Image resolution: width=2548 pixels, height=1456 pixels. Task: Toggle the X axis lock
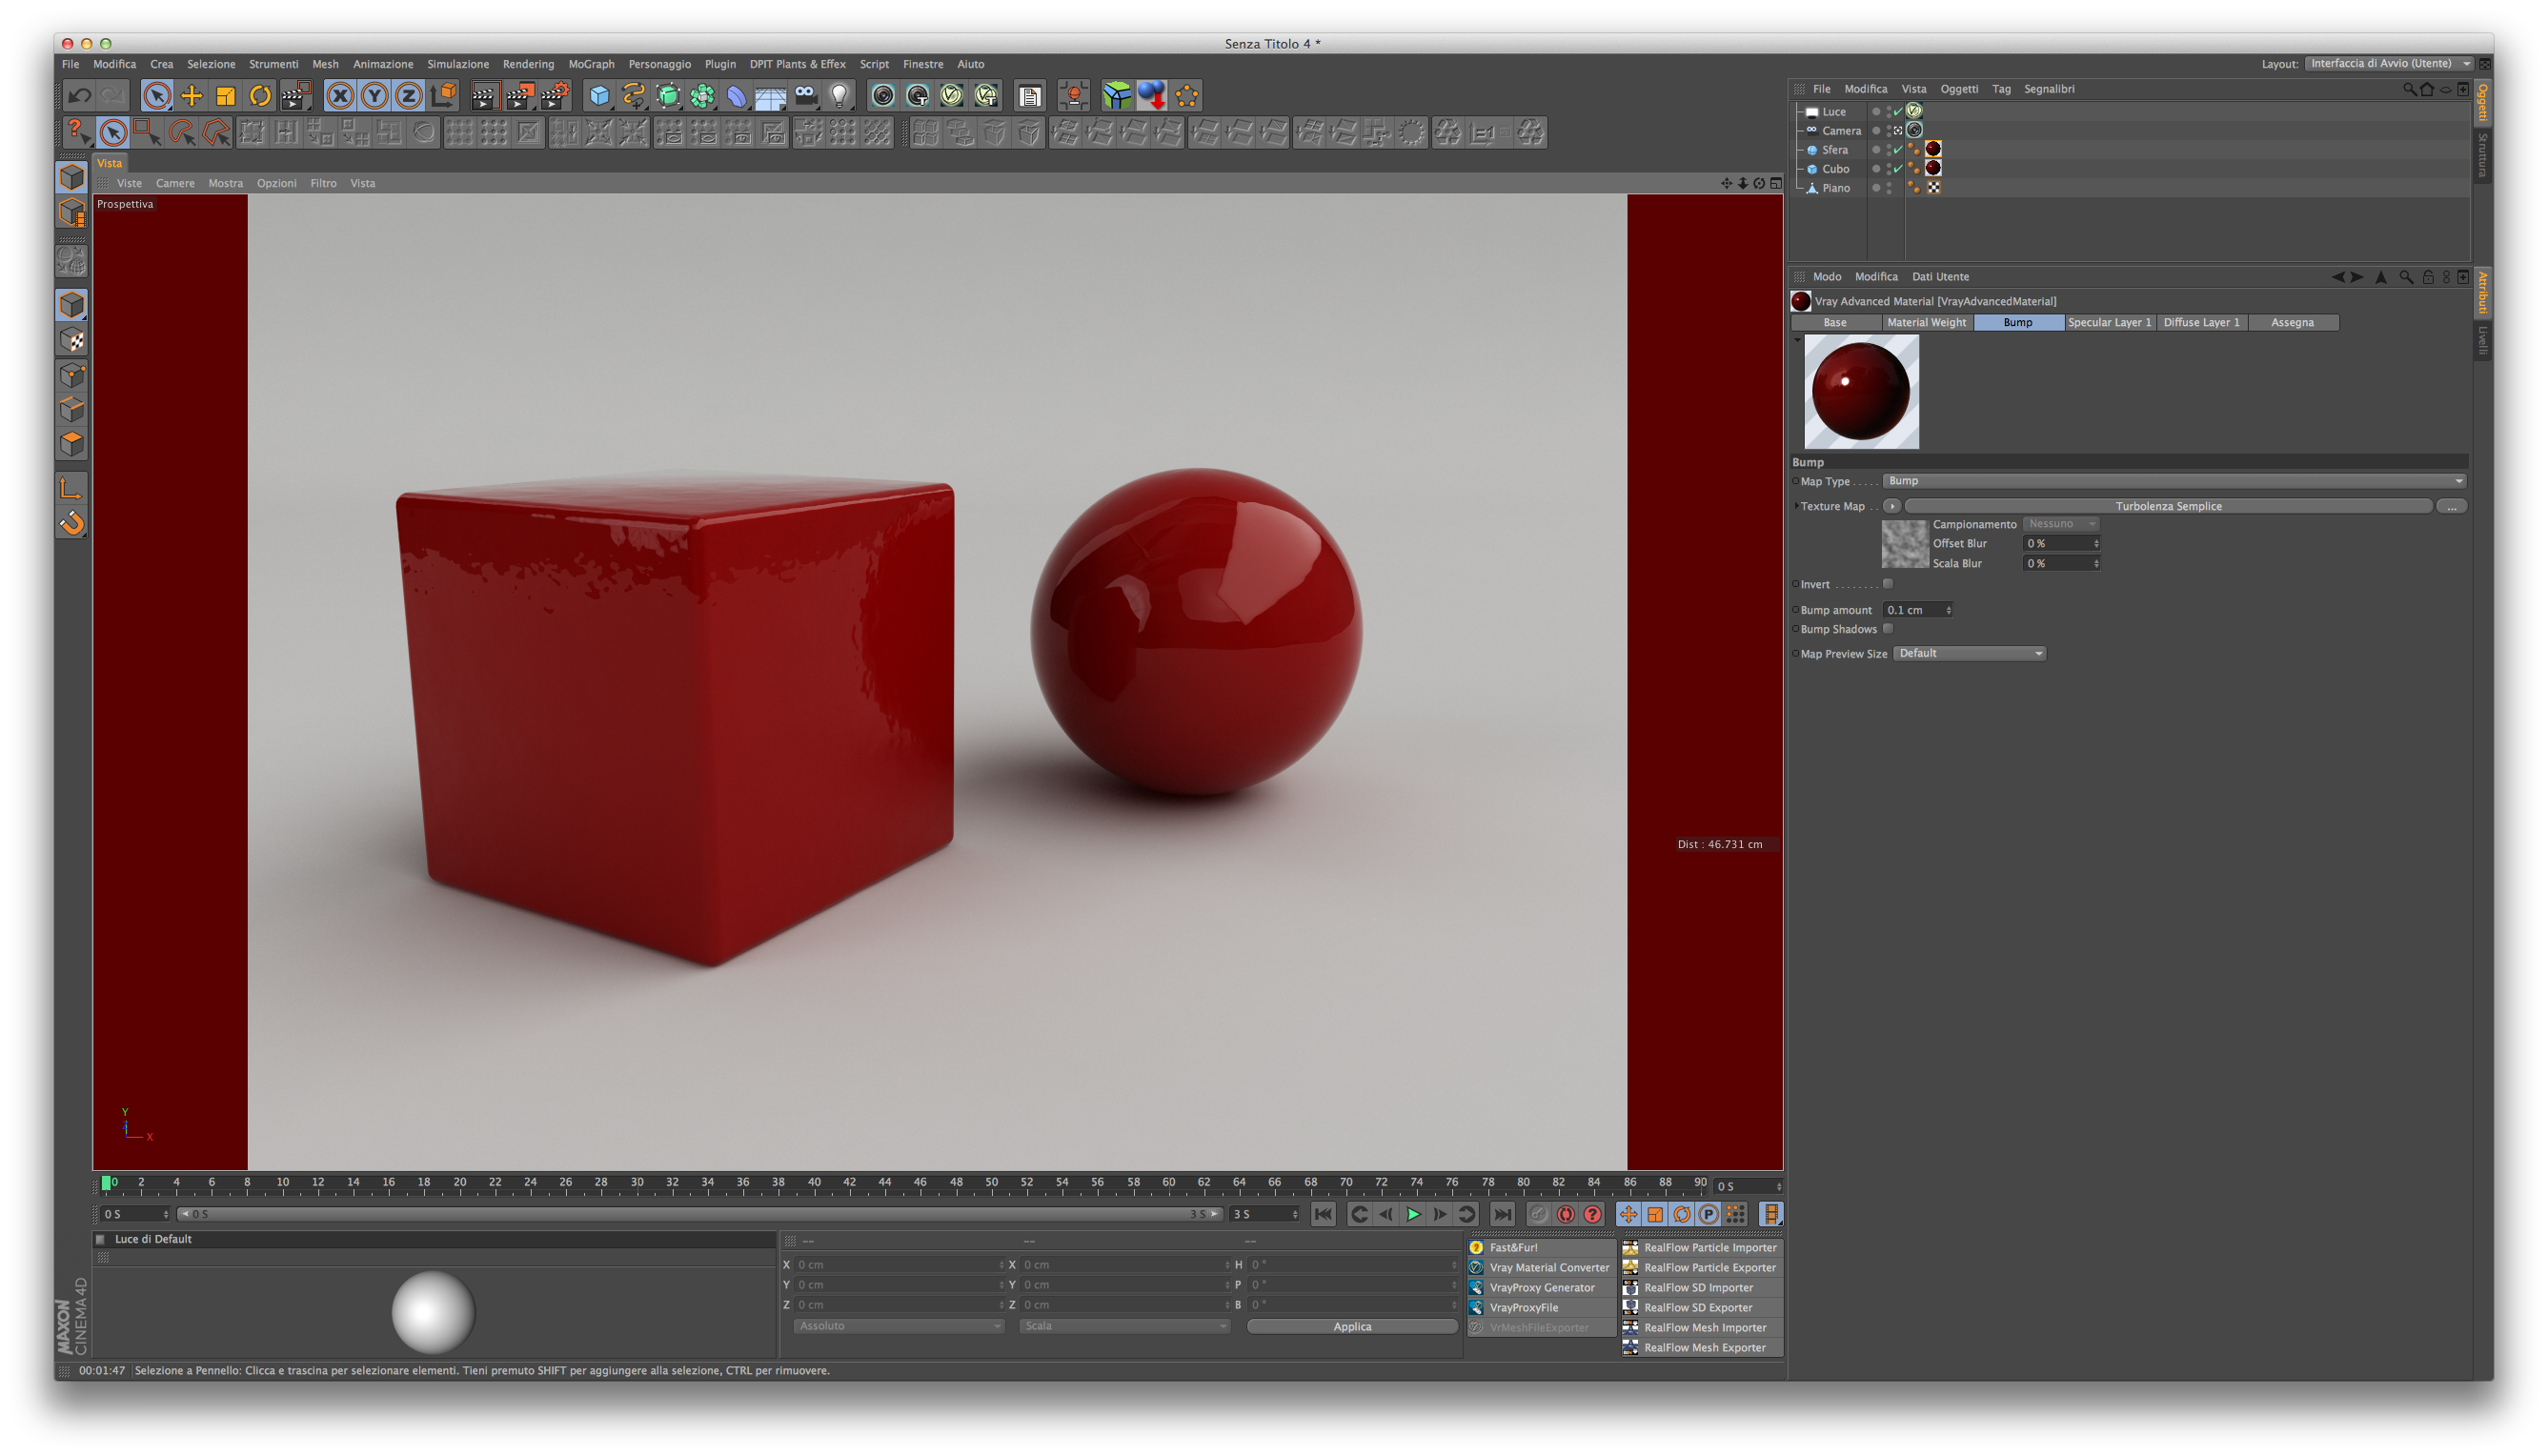coord(340,96)
